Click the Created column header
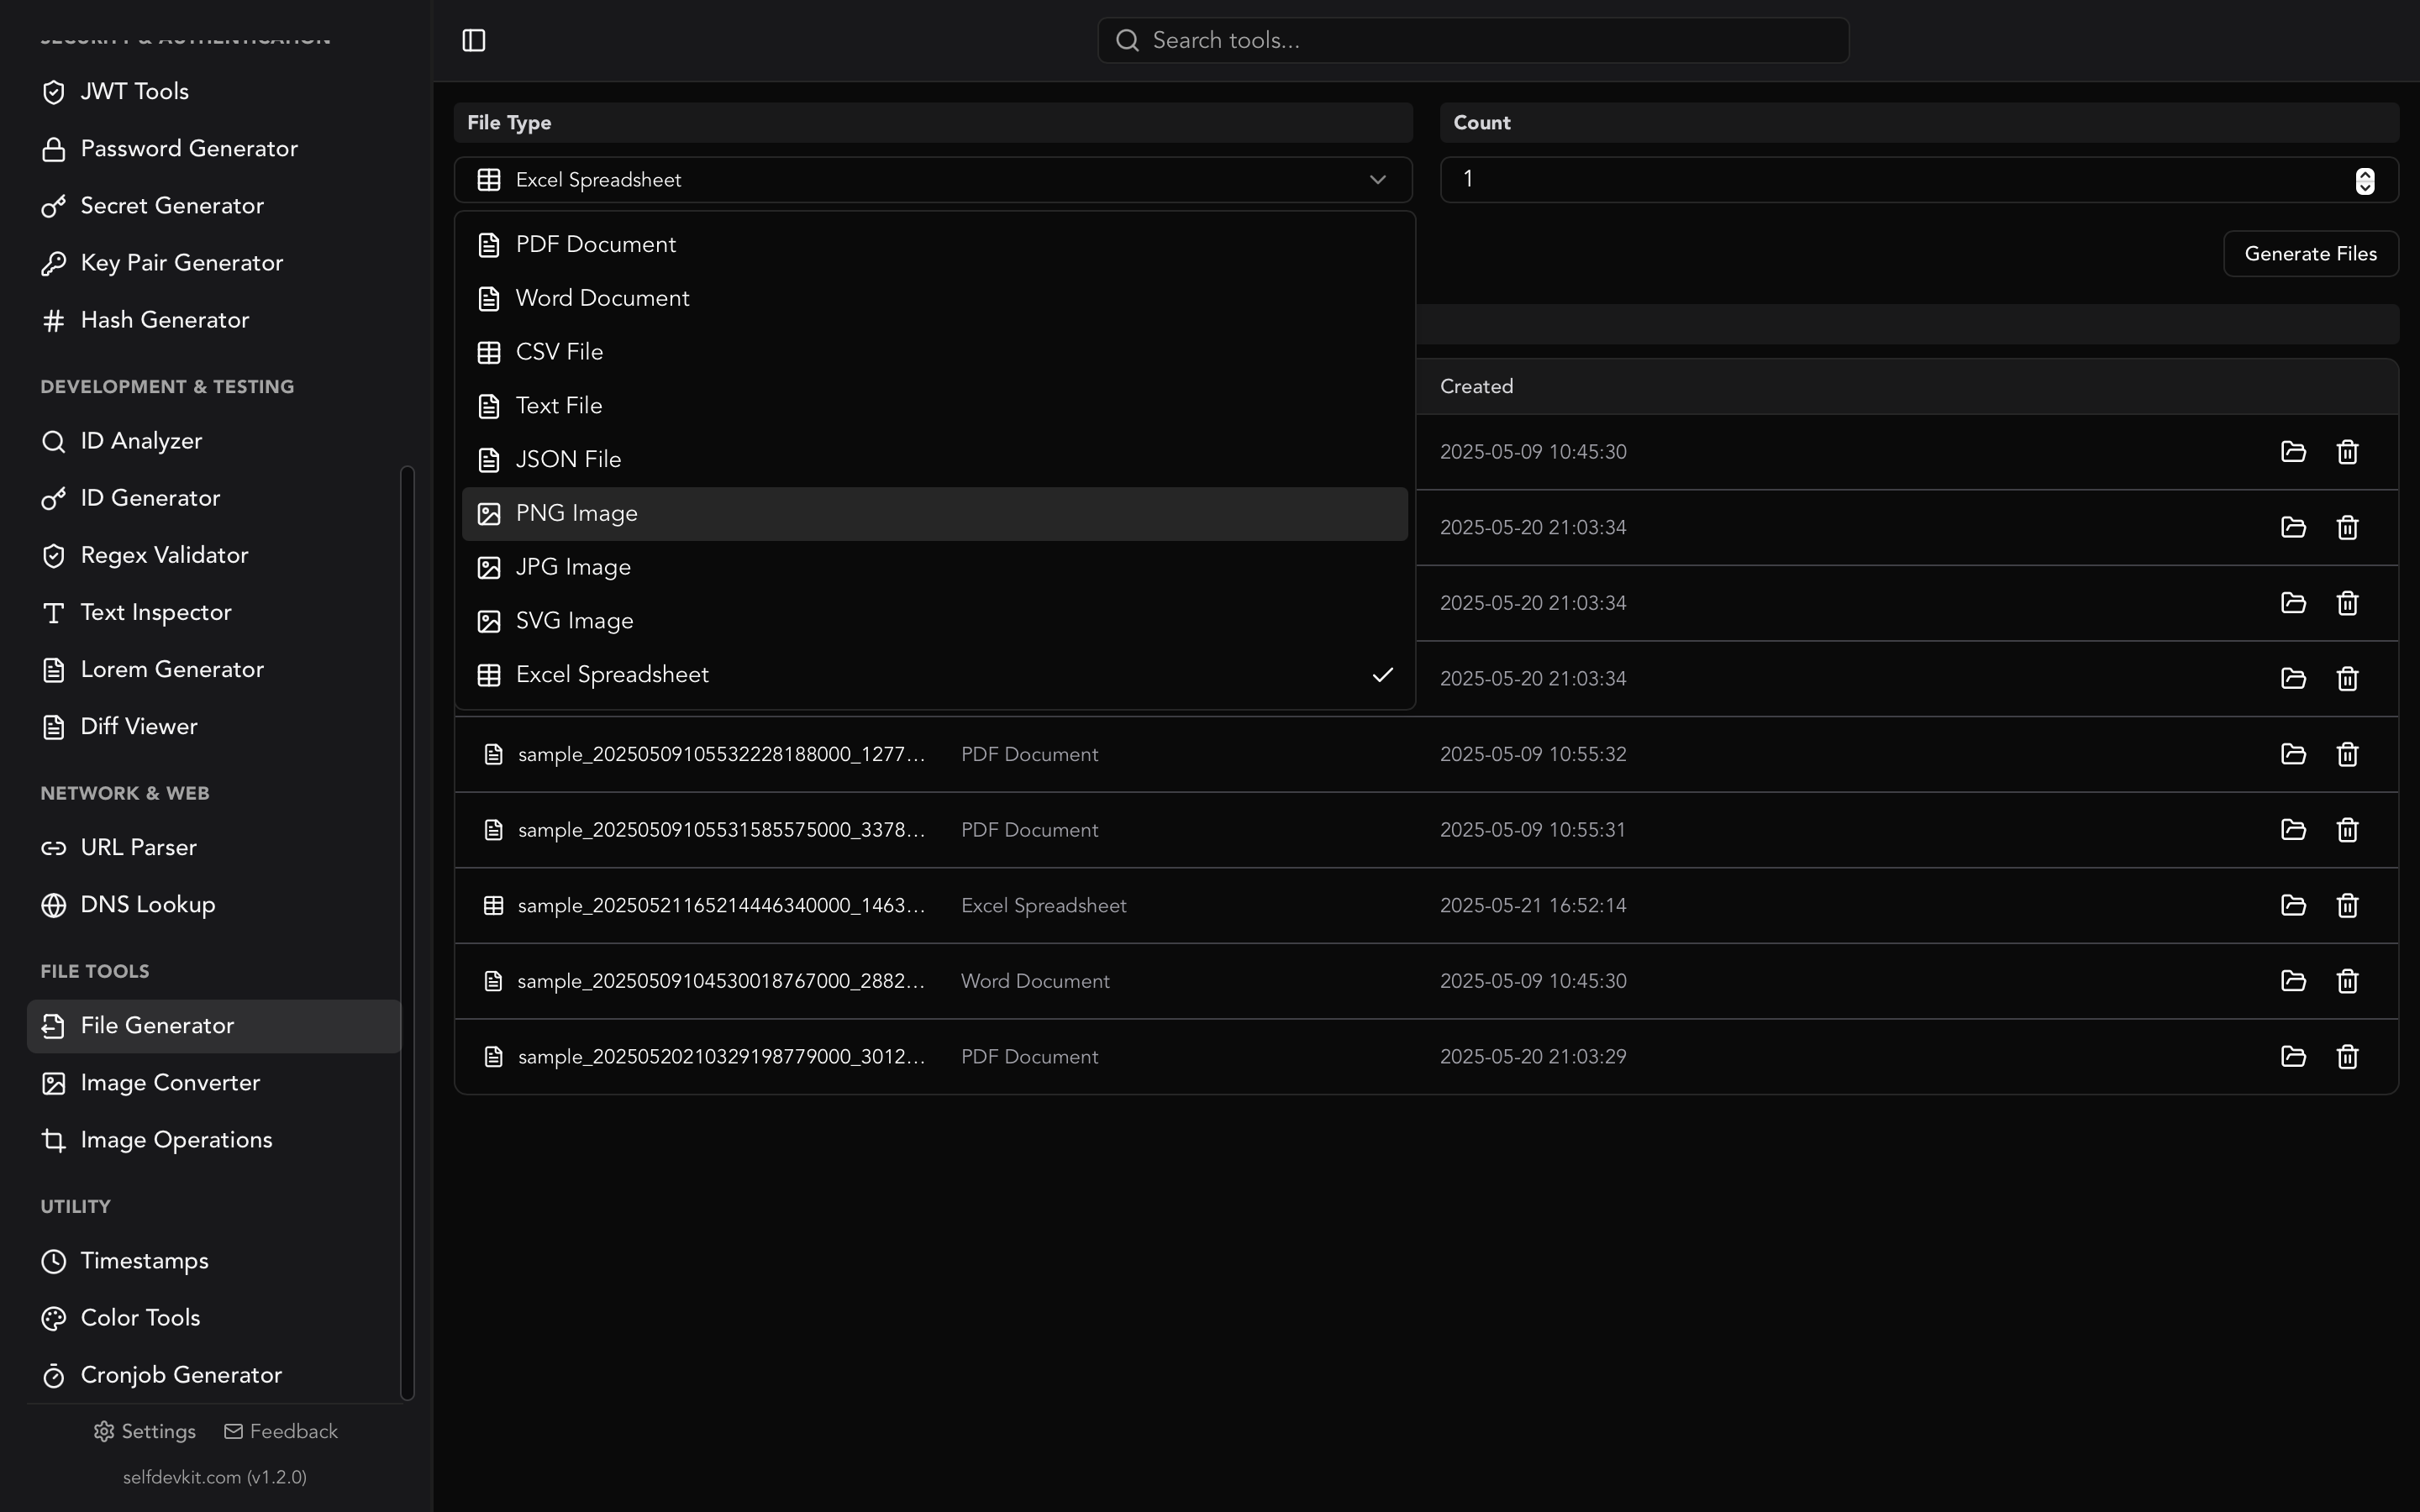Image resolution: width=2420 pixels, height=1512 pixels. (x=1476, y=387)
